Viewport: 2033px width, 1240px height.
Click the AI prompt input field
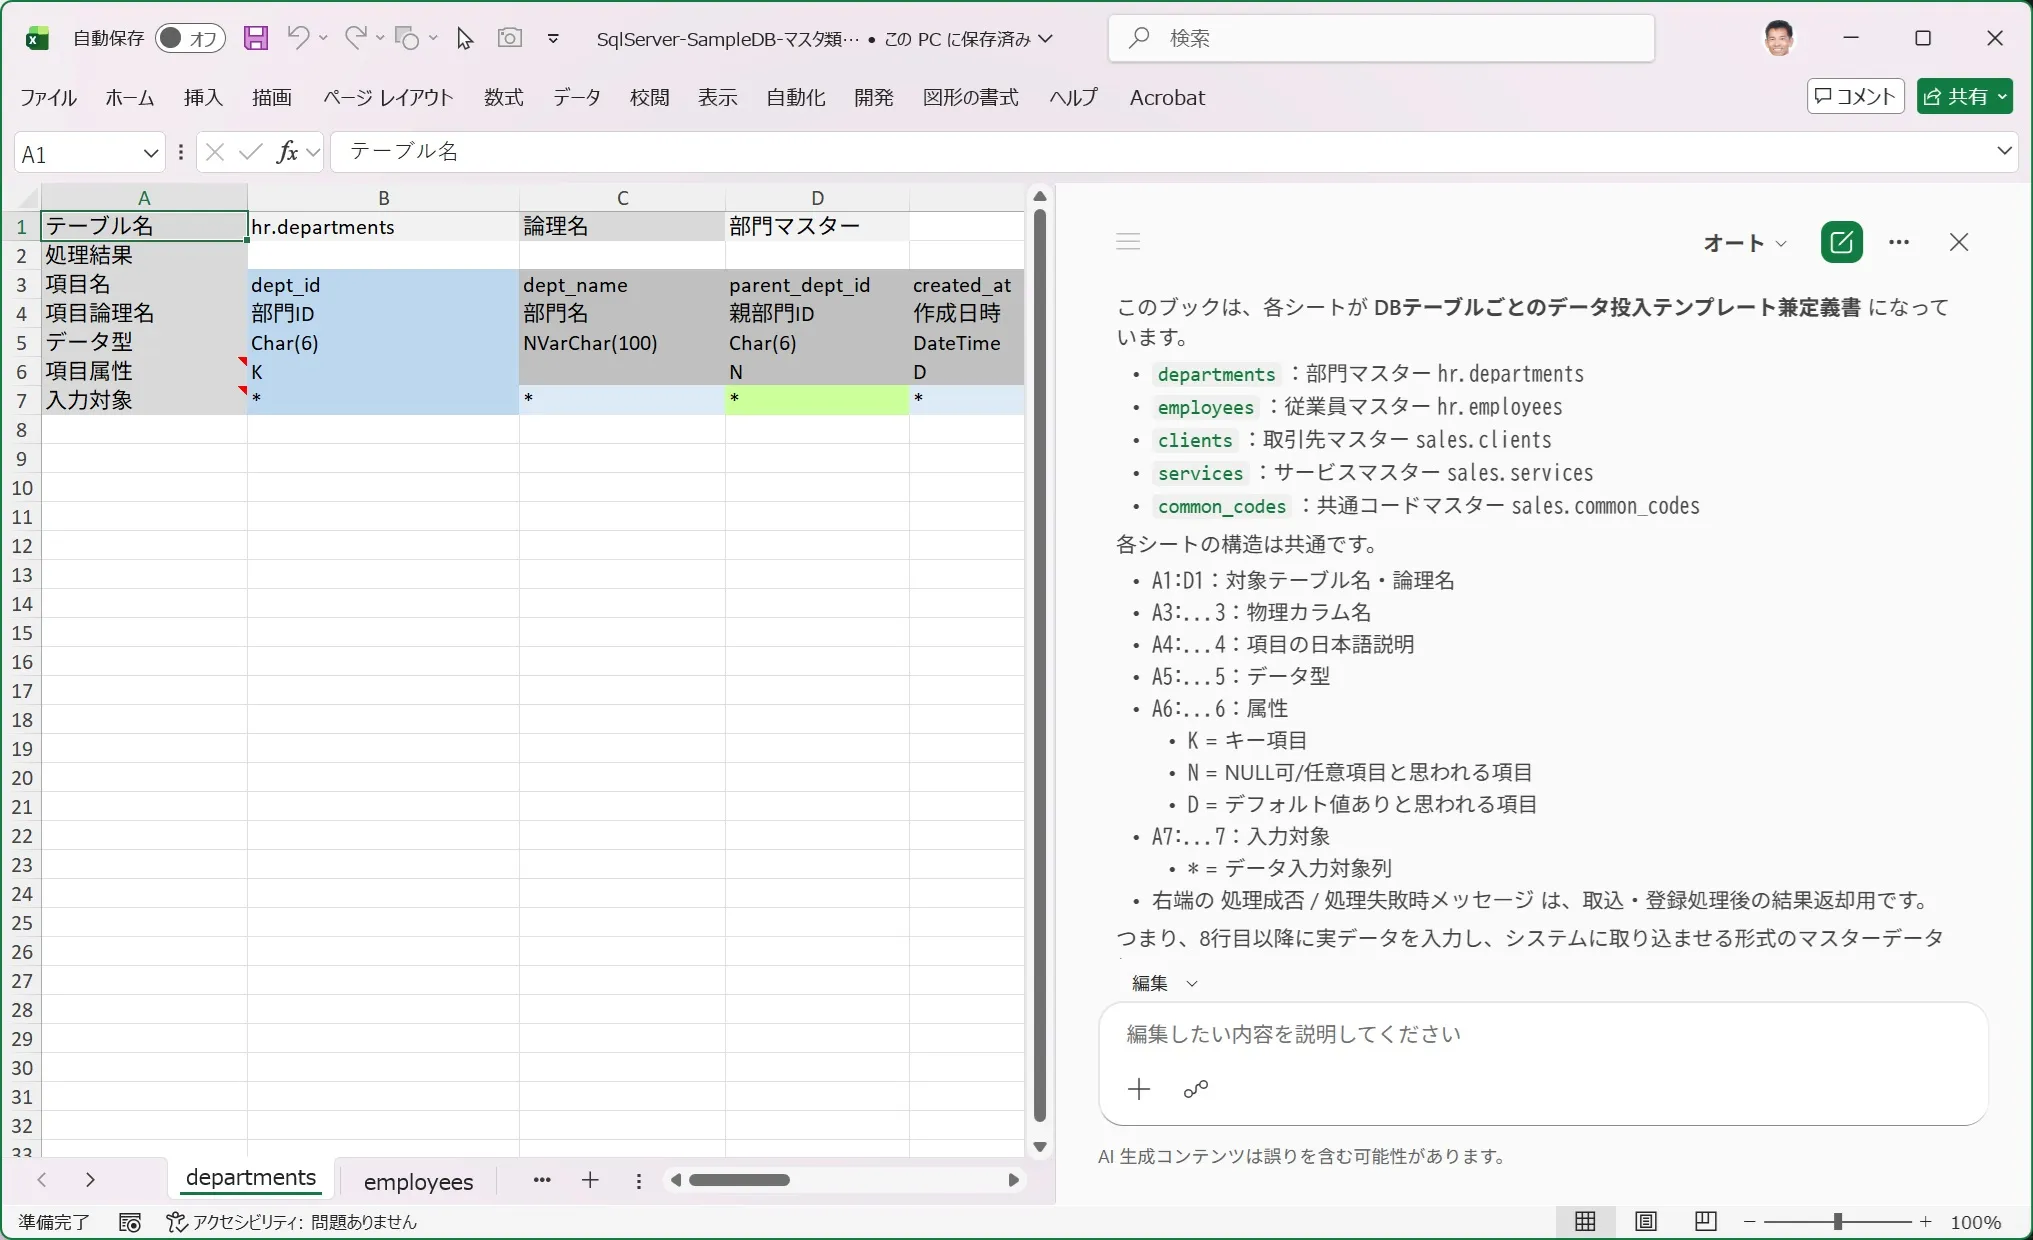[1543, 1034]
